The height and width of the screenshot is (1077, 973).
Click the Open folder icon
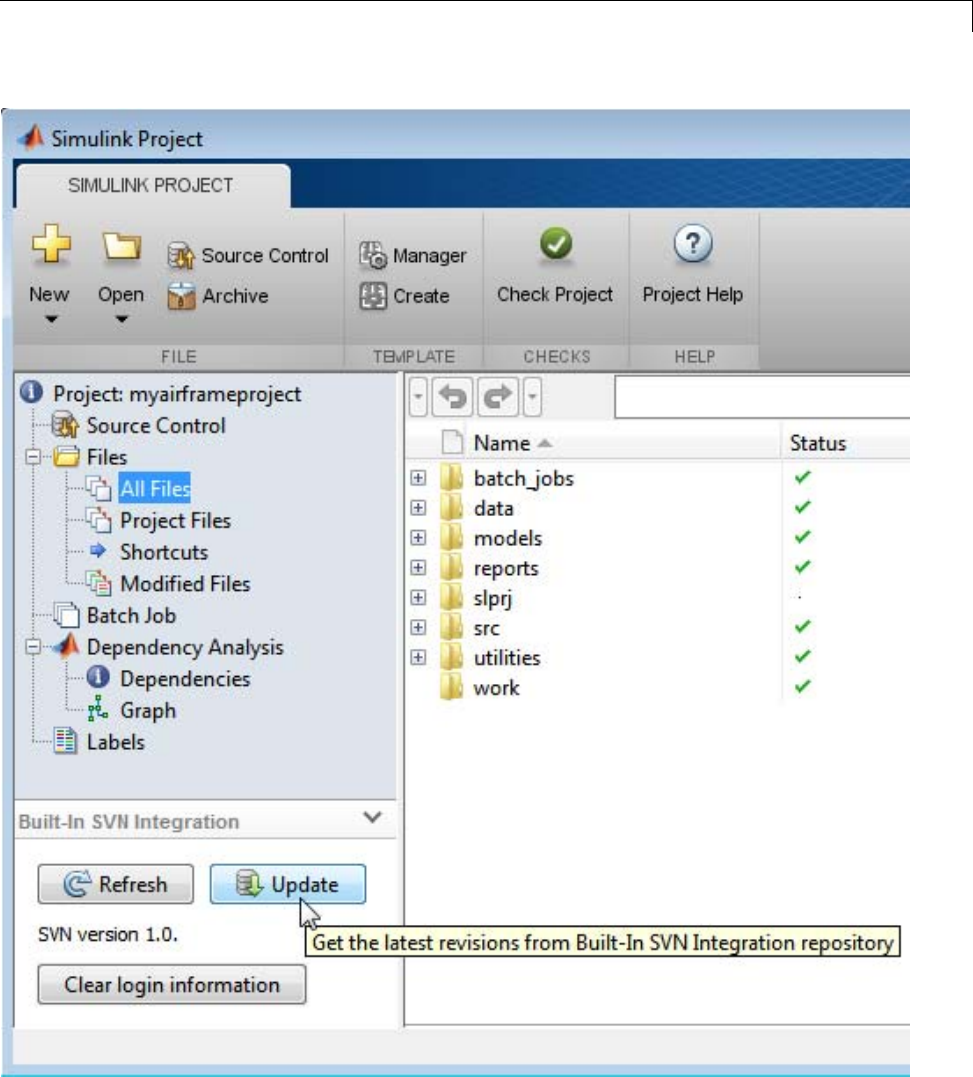pos(122,246)
